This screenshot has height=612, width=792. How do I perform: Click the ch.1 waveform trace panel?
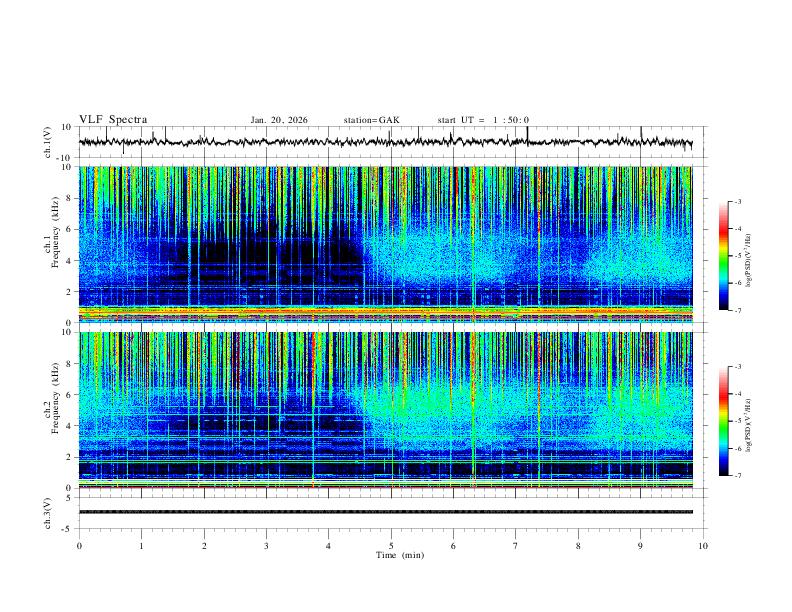tap(392, 142)
